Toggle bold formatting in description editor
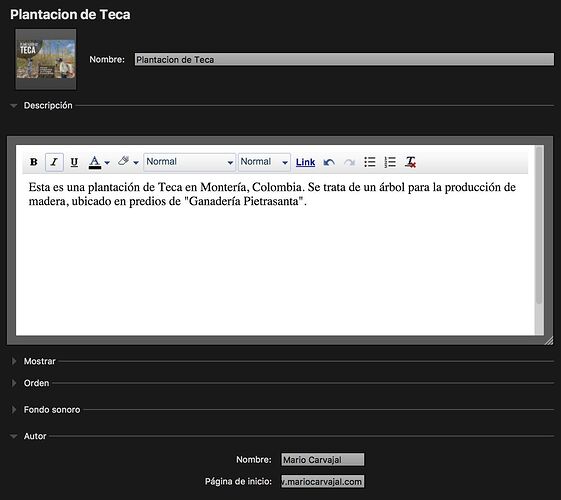561x500 pixels. [34, 162]
